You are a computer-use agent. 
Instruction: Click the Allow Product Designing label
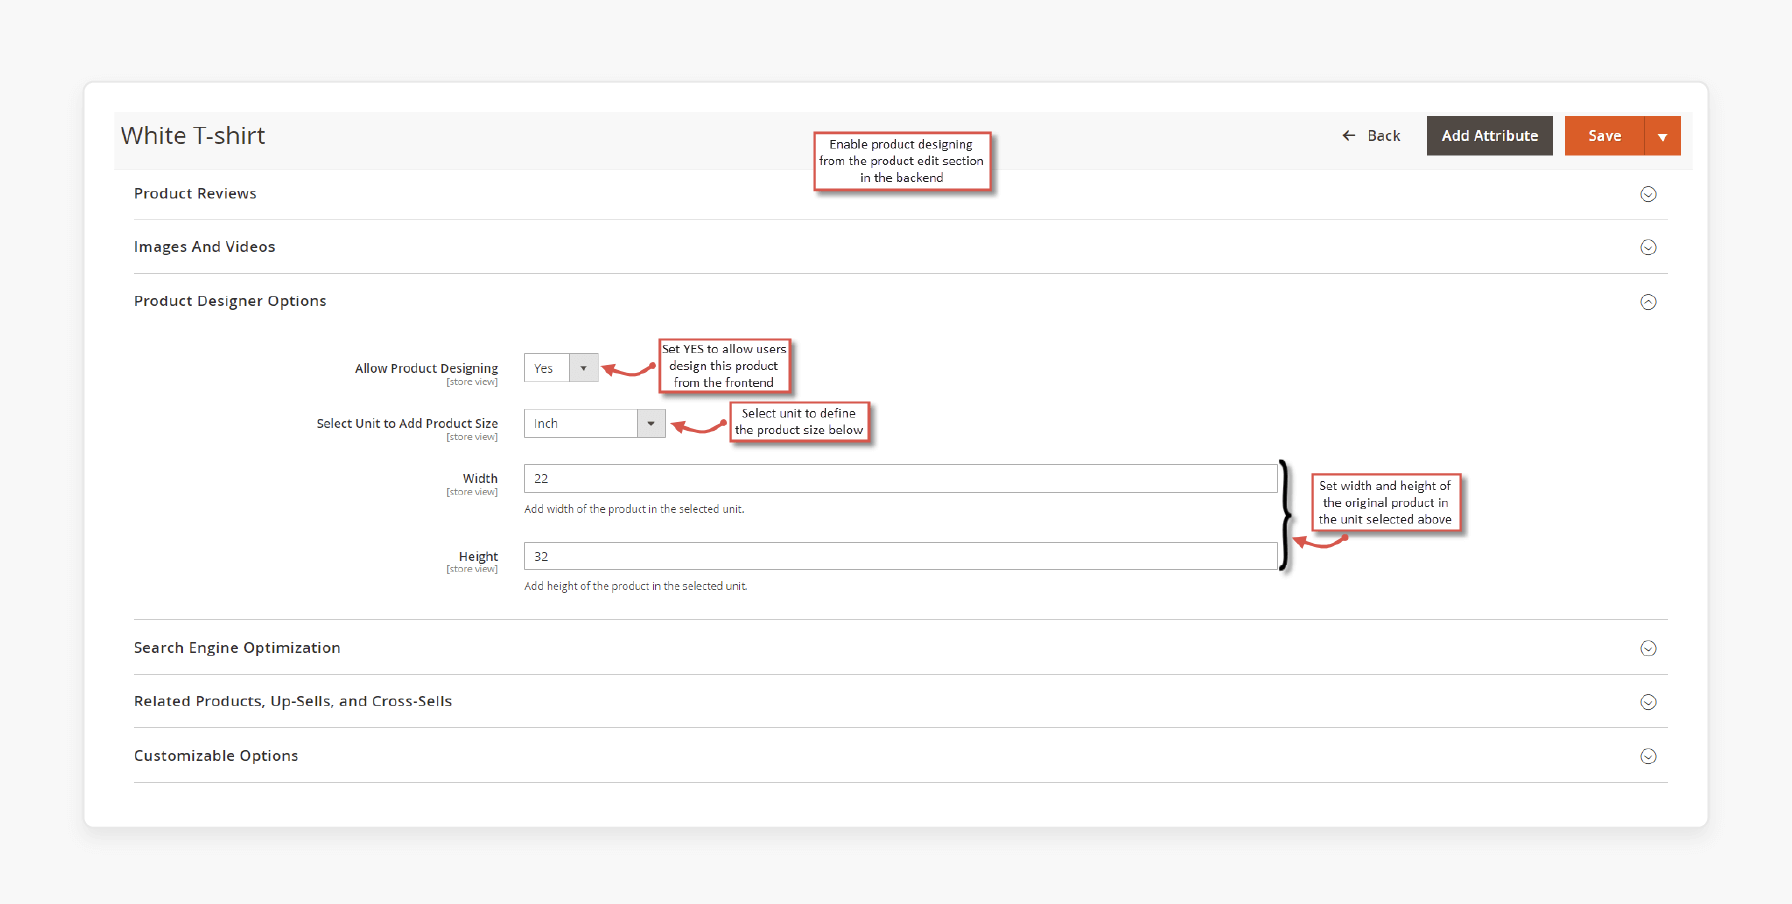426,368
